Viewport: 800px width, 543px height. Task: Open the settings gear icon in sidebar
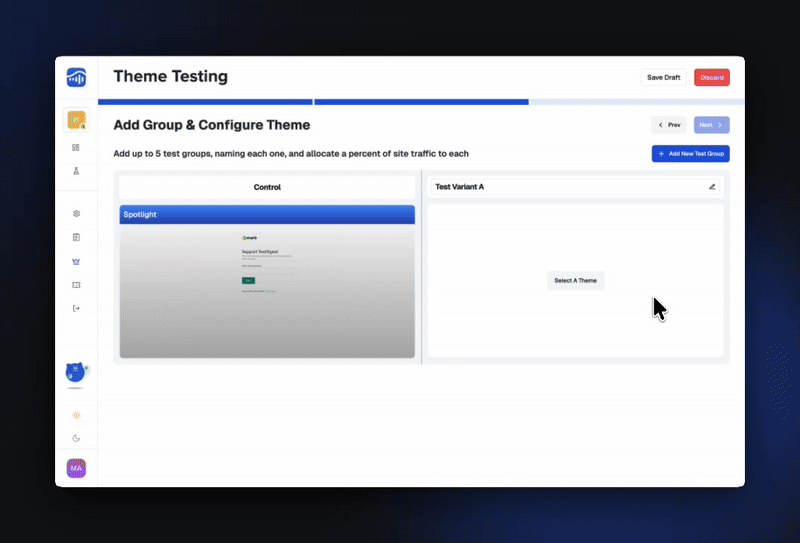pos(76,214)
